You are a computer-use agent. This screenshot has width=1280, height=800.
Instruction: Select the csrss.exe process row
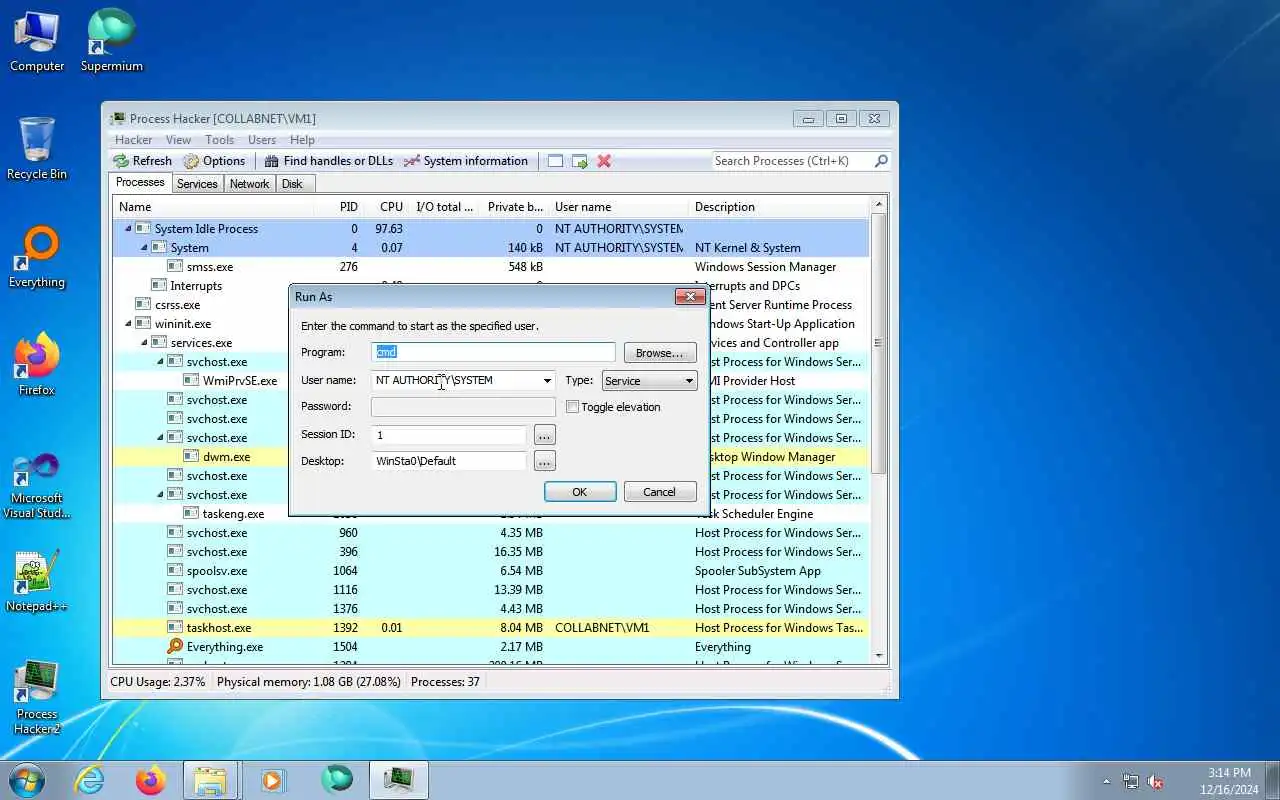490,305
